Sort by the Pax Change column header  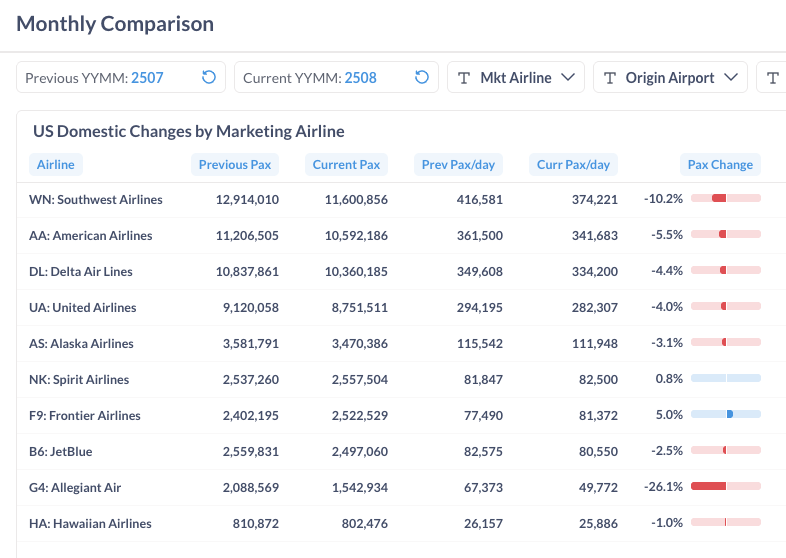pos(720,164)
